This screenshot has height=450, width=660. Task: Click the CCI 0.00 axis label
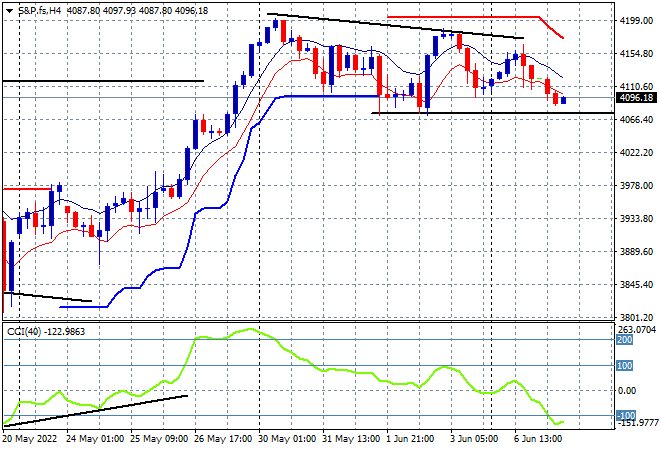point(627,391)
